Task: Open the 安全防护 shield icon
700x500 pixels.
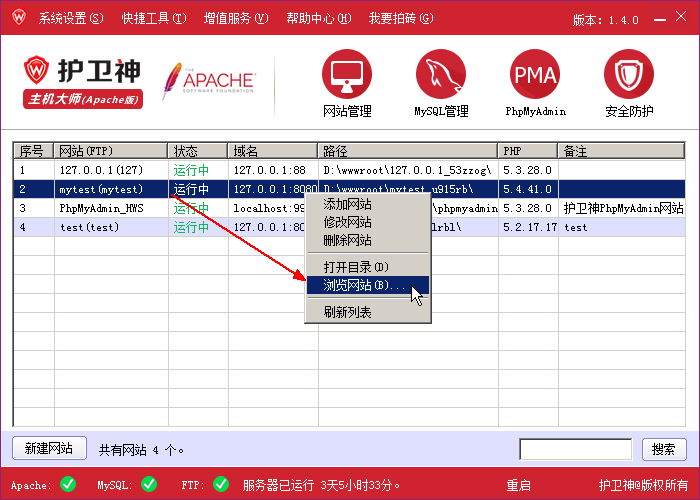Action: pyautogui.click(x=629, y=83)
